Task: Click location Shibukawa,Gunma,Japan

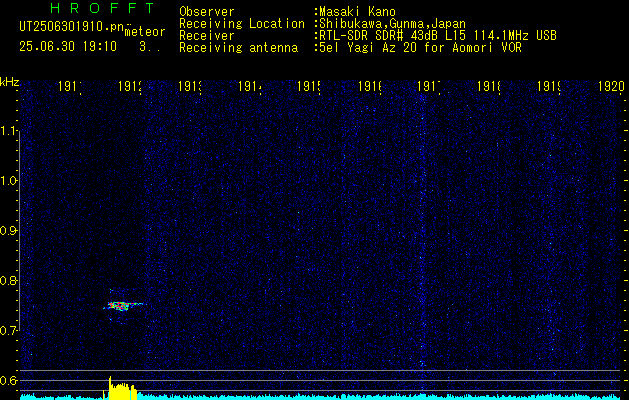Action: (391, 24)
